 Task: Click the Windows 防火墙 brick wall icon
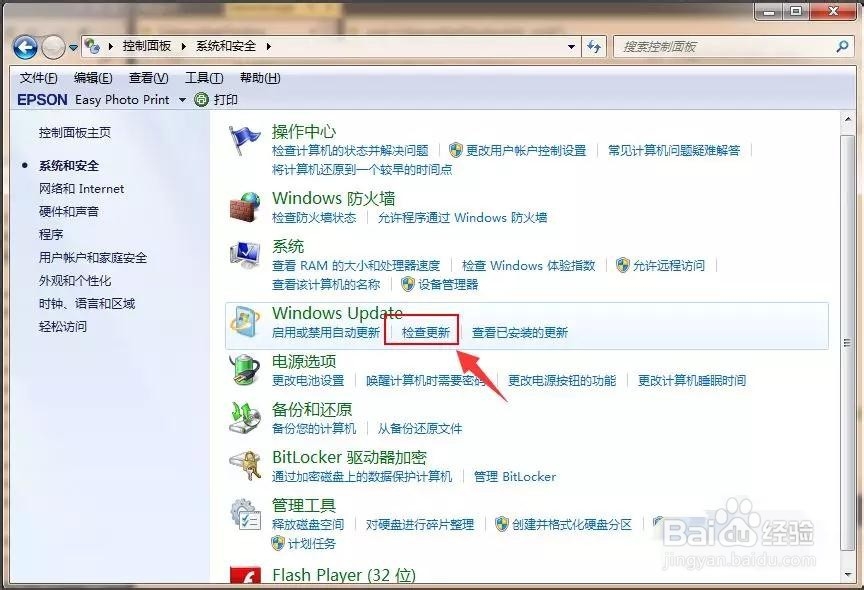click(243, 207)
